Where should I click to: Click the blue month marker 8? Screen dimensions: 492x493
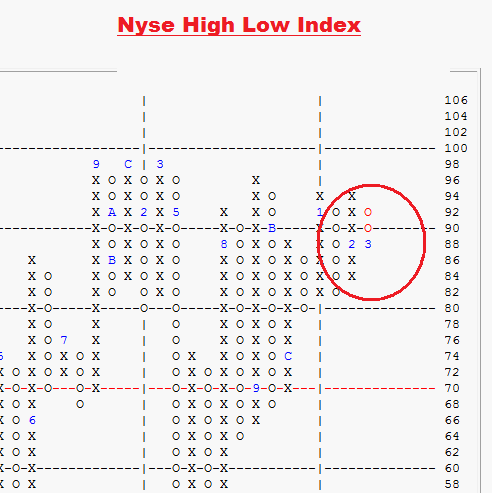point(224,244)
